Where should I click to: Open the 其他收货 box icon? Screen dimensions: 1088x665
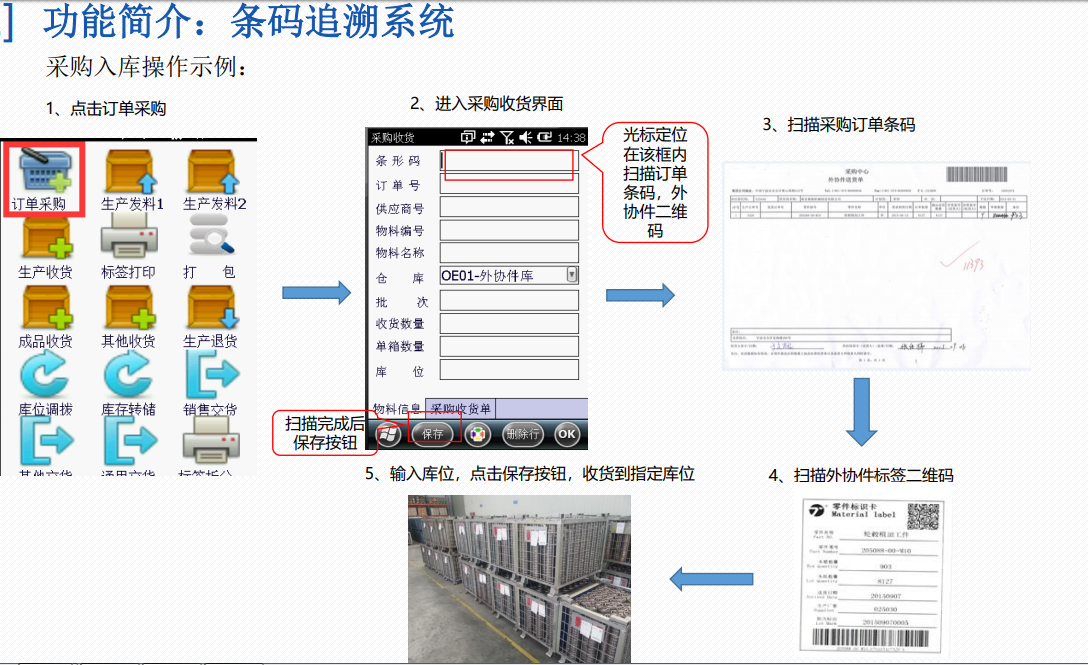coord(130,308)
